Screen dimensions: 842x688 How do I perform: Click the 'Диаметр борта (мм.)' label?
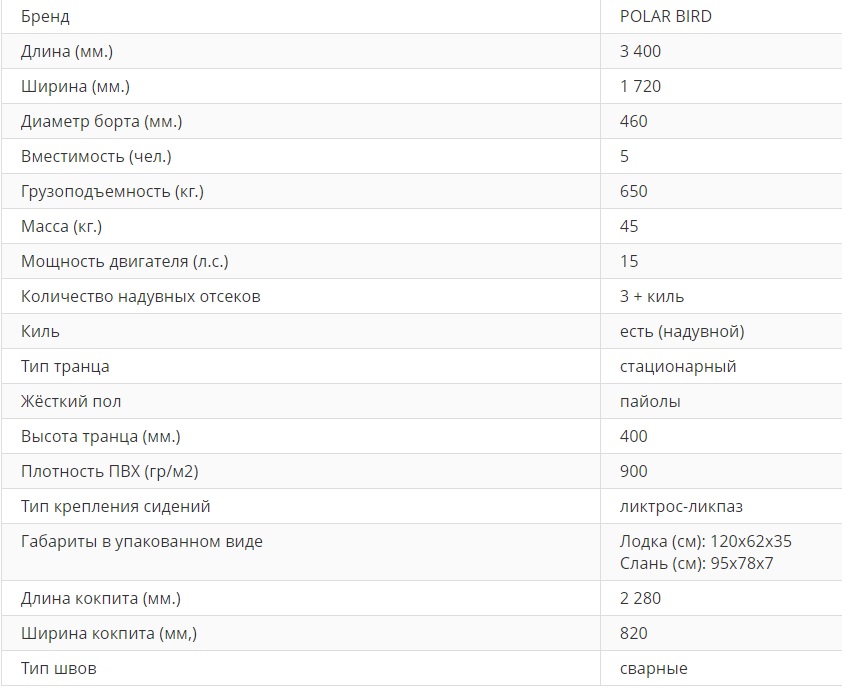[101, 122]
